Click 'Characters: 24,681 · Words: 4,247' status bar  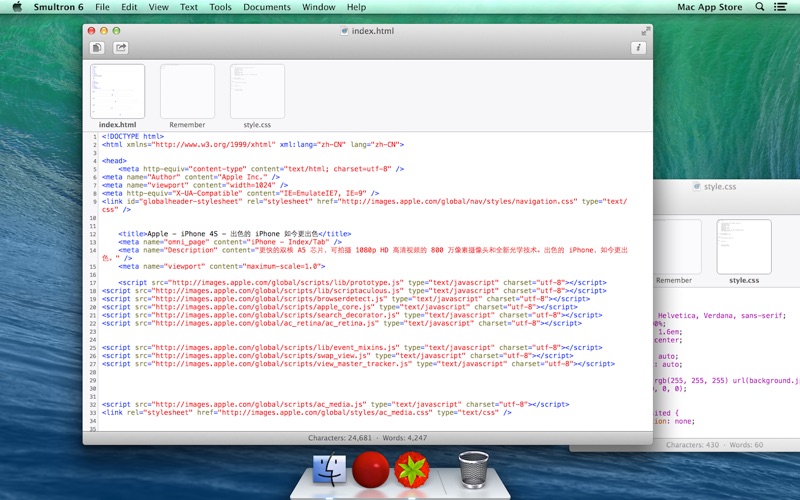367,438
